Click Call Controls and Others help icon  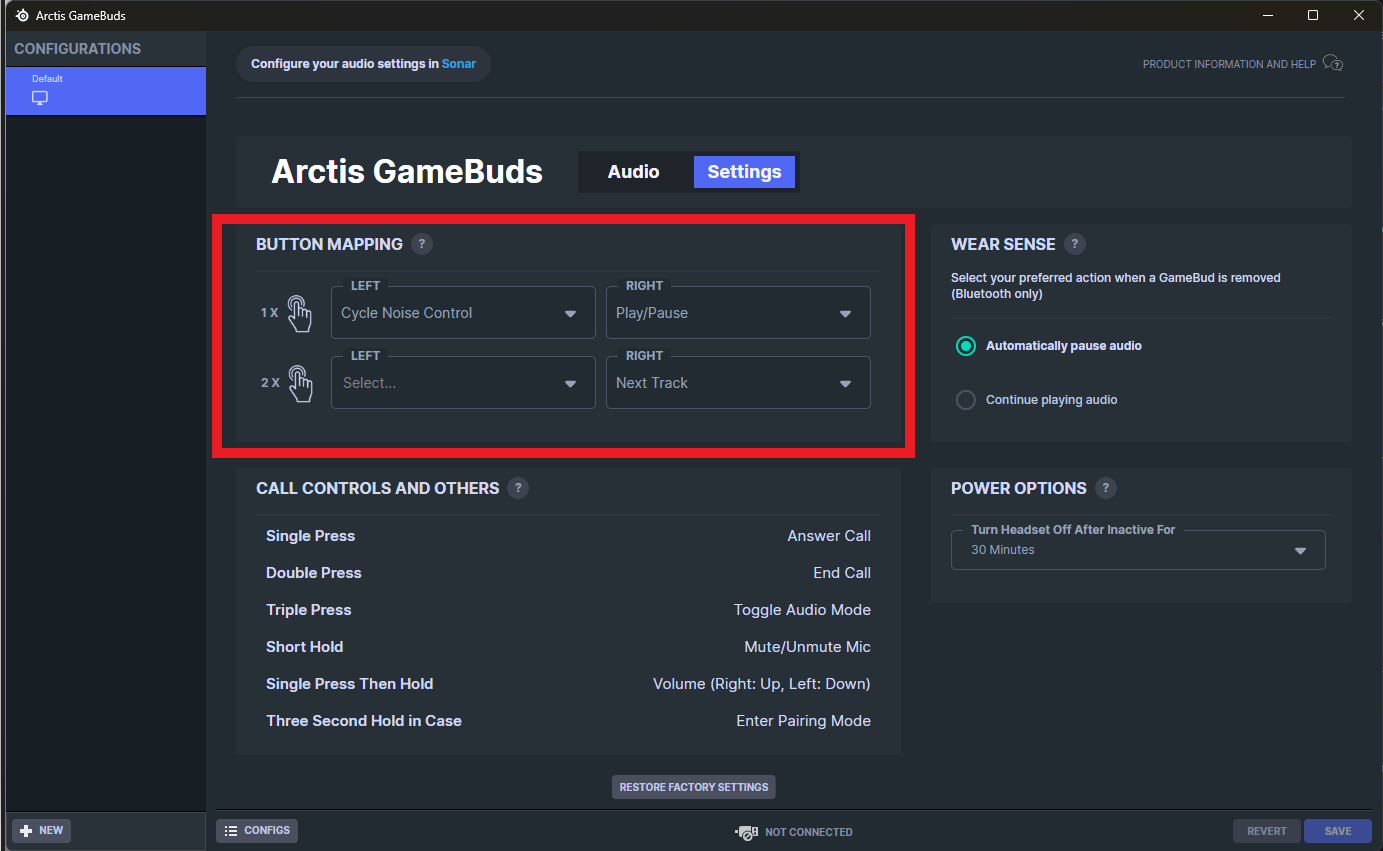(x=518, y=488)
